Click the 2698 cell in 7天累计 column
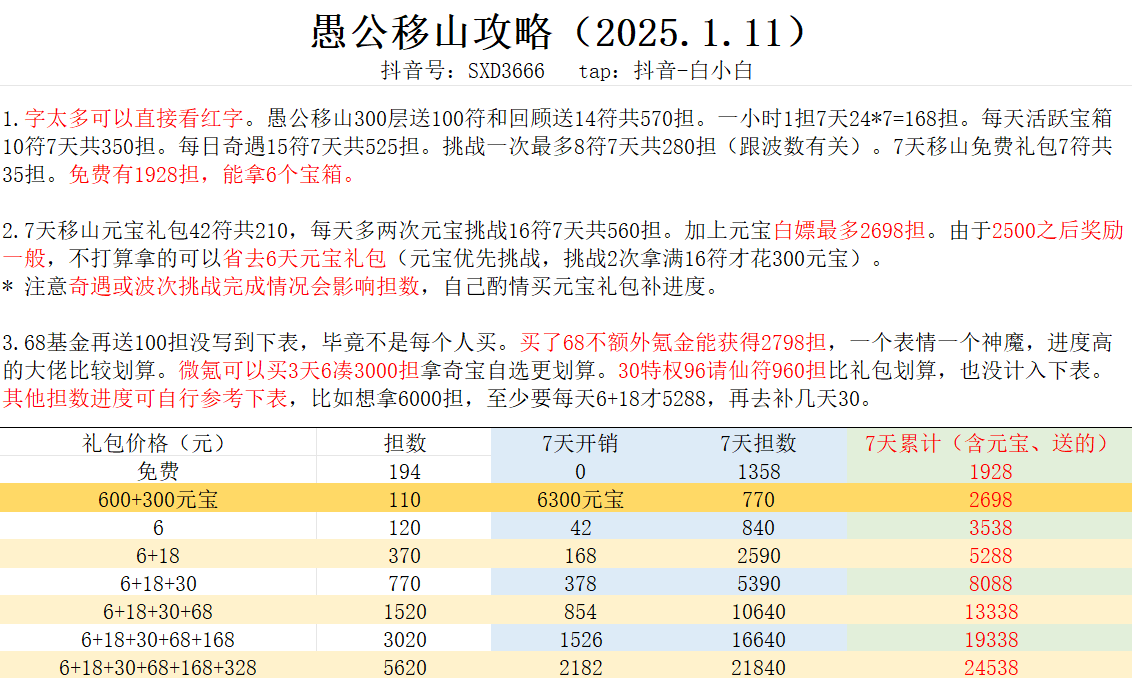1132x678 pixels. pos(990,499)
